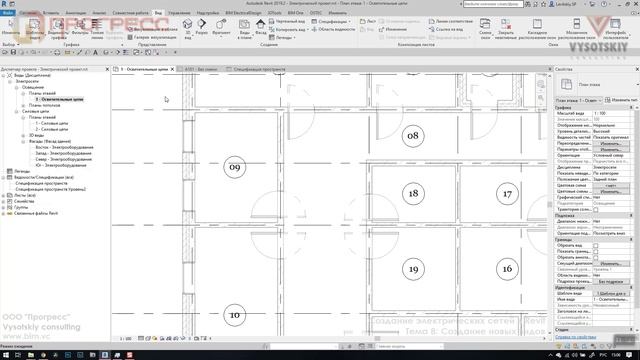Select '1 - Силовые цепи' view
Viewport: 640px width, 360px height.
pyautogui.click(x=52, y=123)
